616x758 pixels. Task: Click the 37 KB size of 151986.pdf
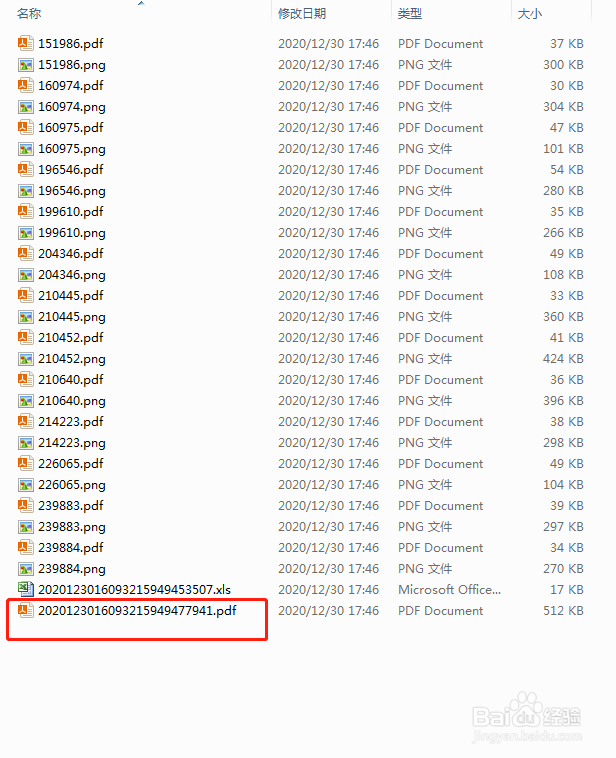pyautogui.click(x=567, y=44)
